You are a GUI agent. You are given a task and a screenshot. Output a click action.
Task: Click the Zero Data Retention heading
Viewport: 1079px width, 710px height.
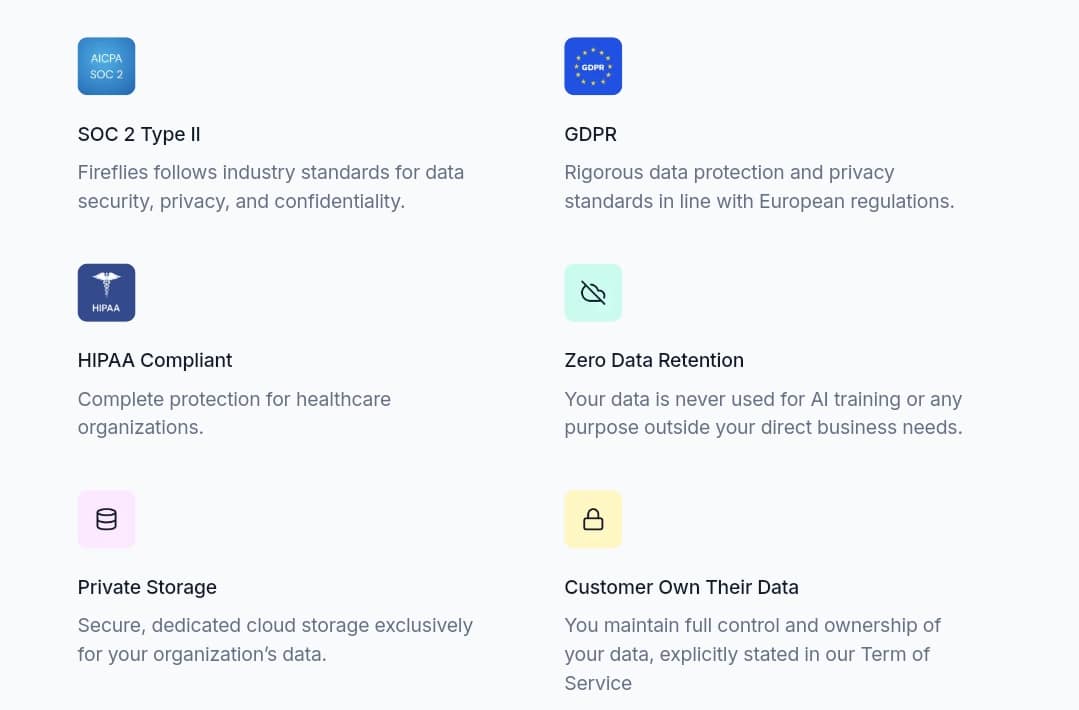click(x=654, y=361)
